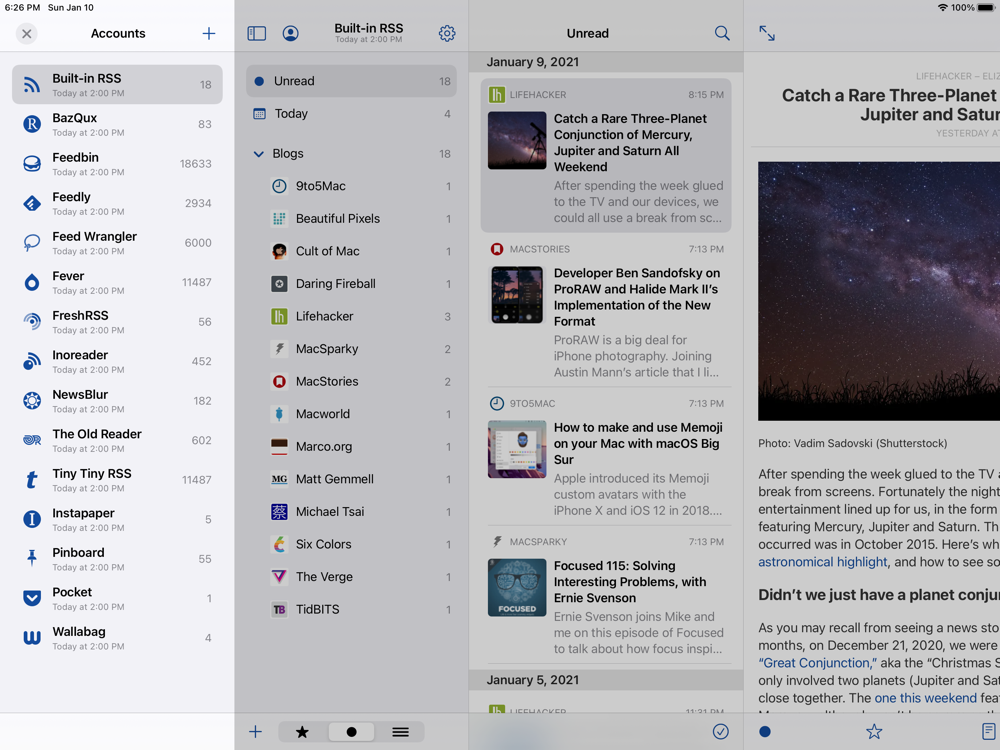This screenshot has height=750, width=1000.
Task: Click the Feedbin account icon
Action: point(32,163)
